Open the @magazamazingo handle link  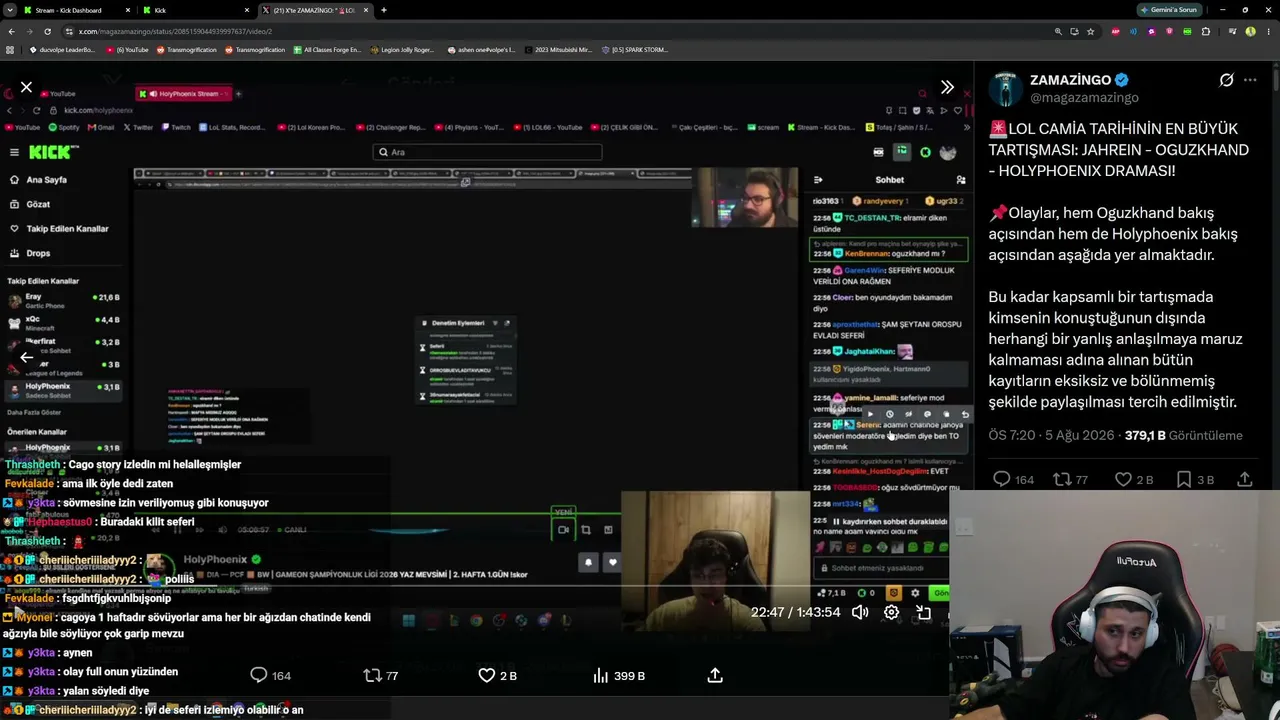1084,98
